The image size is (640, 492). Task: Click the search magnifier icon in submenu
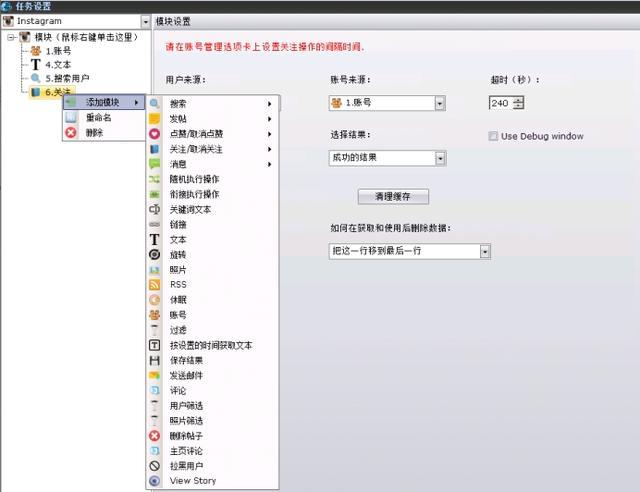click(154, 104)
